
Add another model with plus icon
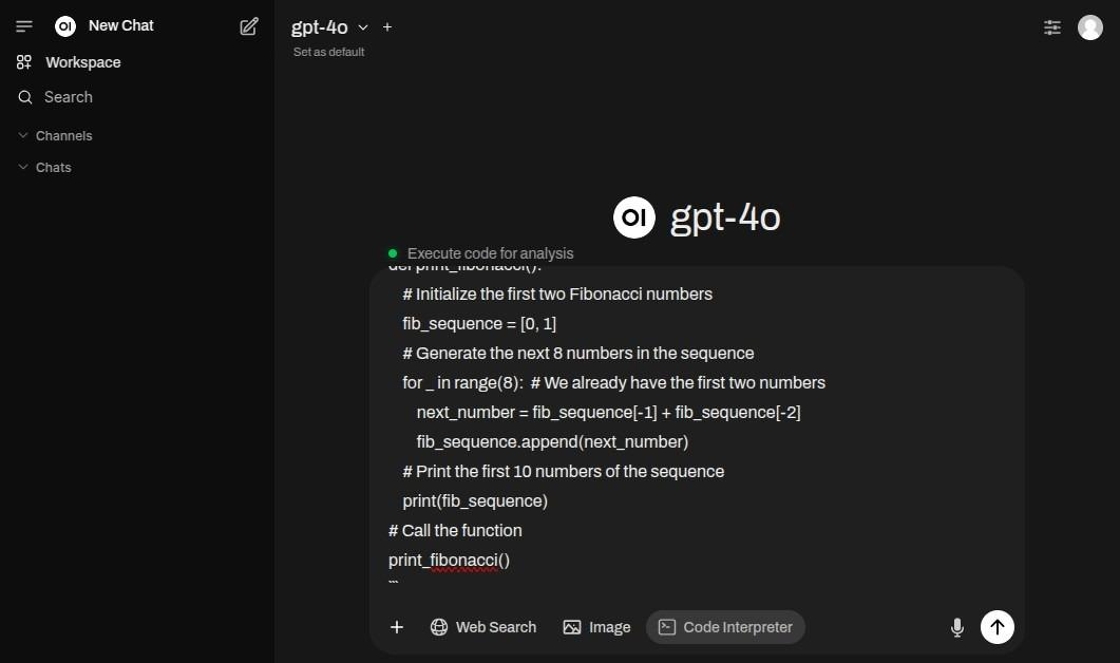(x=388, y=27)
